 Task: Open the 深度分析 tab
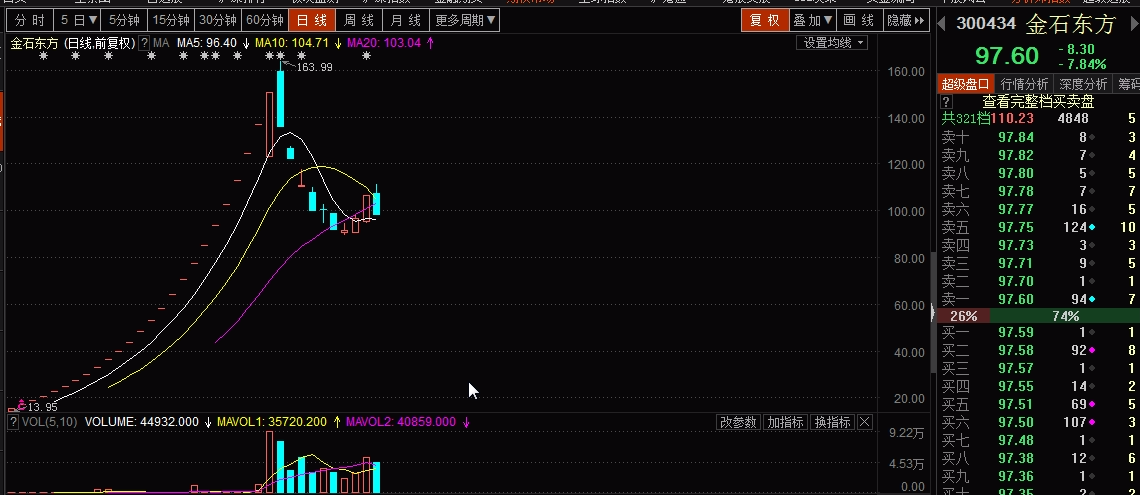pos(1083,84)
